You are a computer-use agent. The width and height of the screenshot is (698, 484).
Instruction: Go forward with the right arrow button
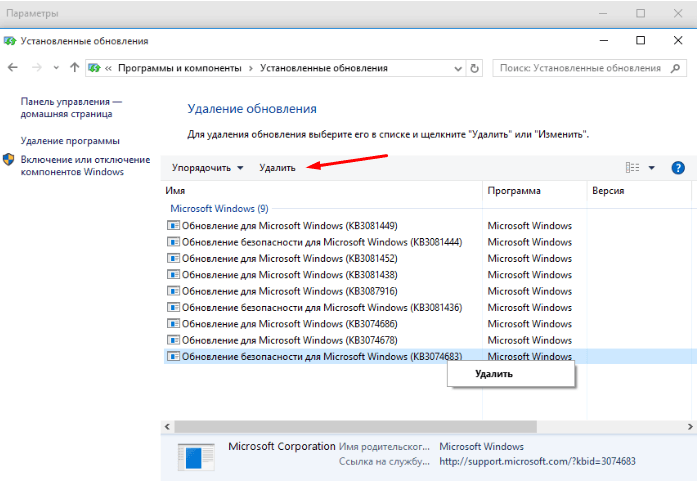tap(37, 68)
